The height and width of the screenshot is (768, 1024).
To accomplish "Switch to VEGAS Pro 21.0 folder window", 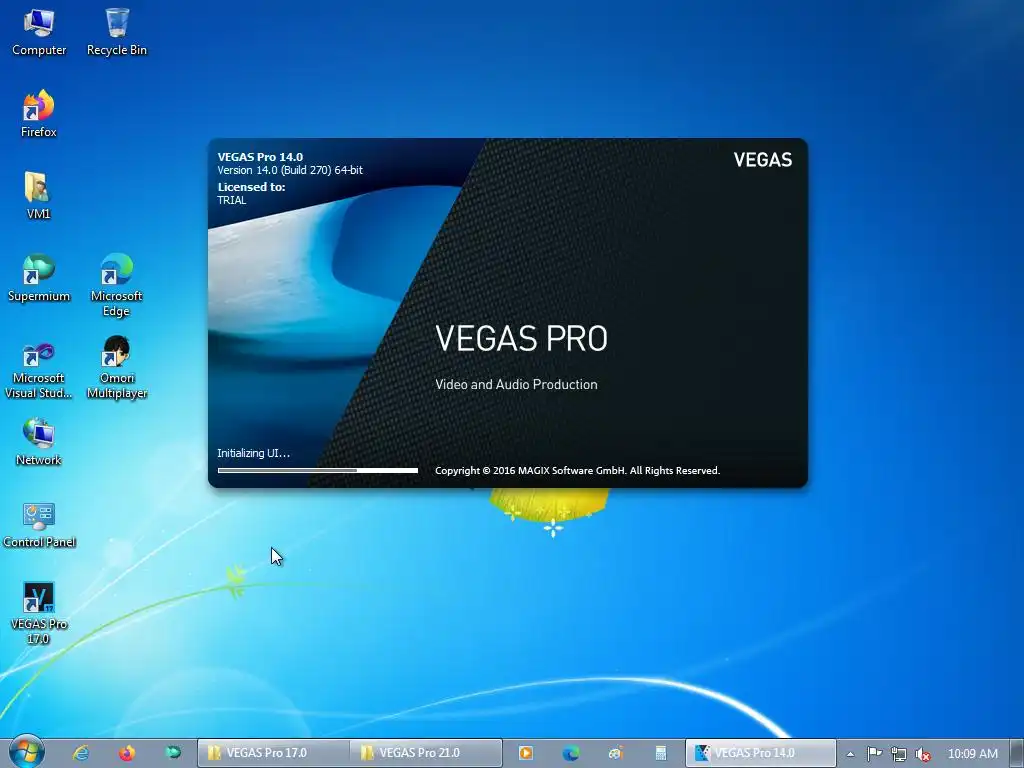I will (x=426, y=753).
